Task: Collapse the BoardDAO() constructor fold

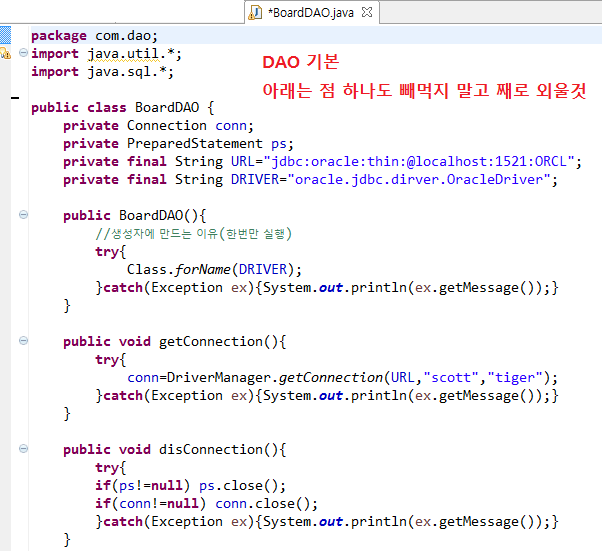Action: (x=23, y=216)
